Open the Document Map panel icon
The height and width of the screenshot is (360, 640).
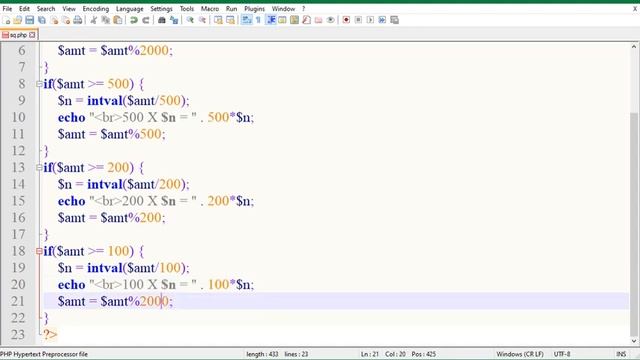294,20
